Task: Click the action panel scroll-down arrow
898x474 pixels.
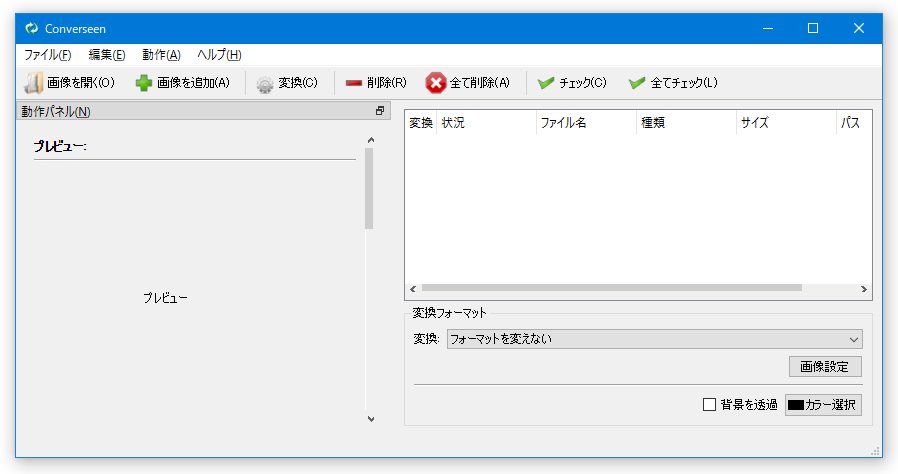Action: click(x=371, y=419)
